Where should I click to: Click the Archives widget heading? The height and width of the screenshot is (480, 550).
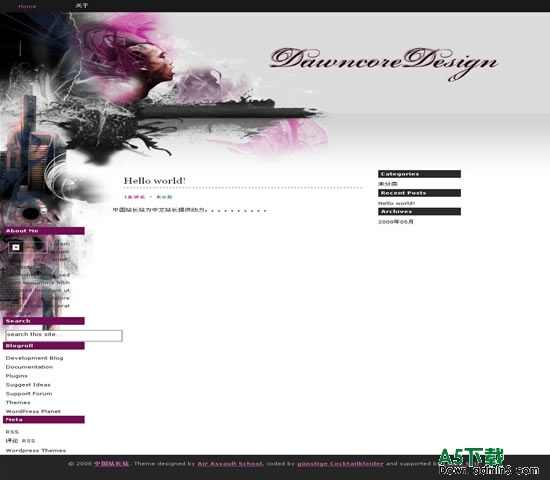[x=420, y=212]
